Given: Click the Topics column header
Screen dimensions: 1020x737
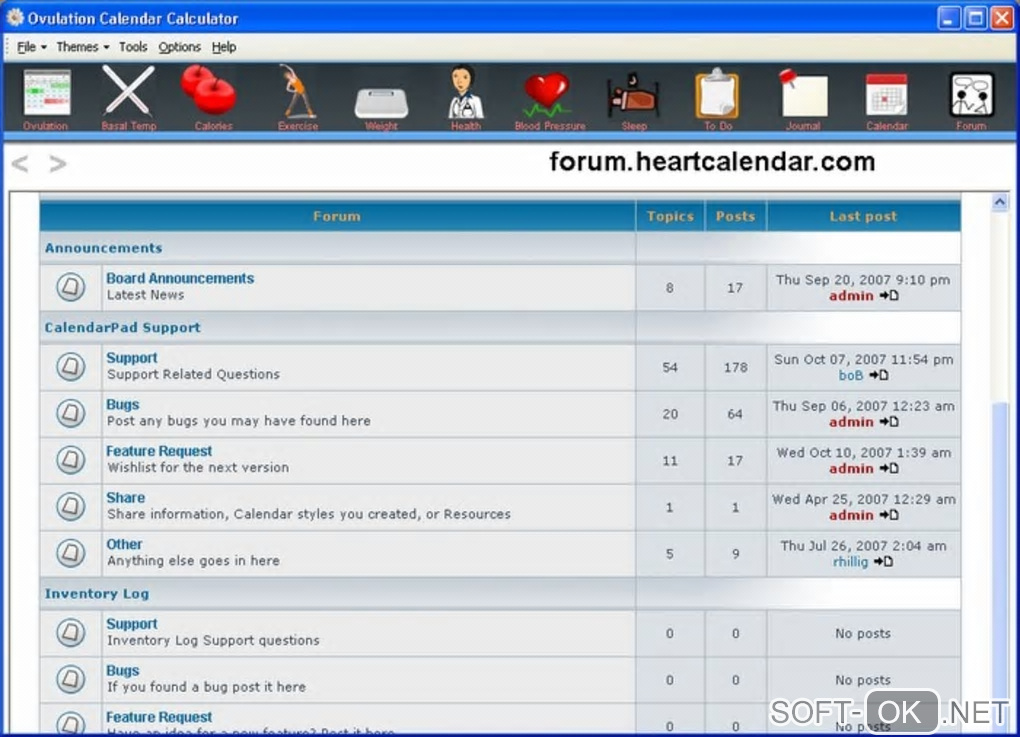Looking at the screenshot, I should click(670, 217).
